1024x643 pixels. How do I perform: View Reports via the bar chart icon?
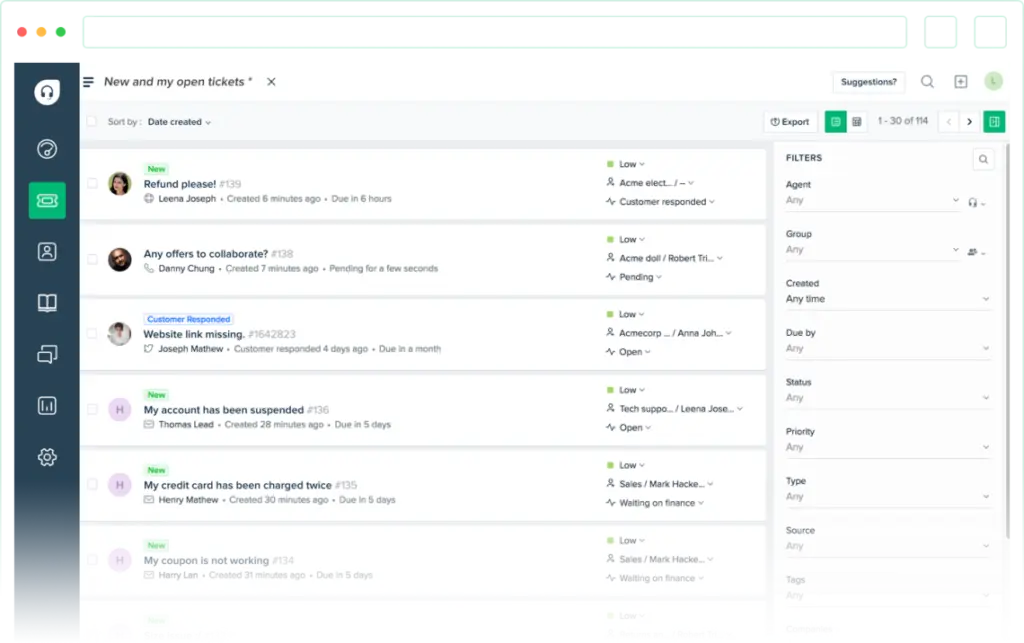click(x=46, y=405)
